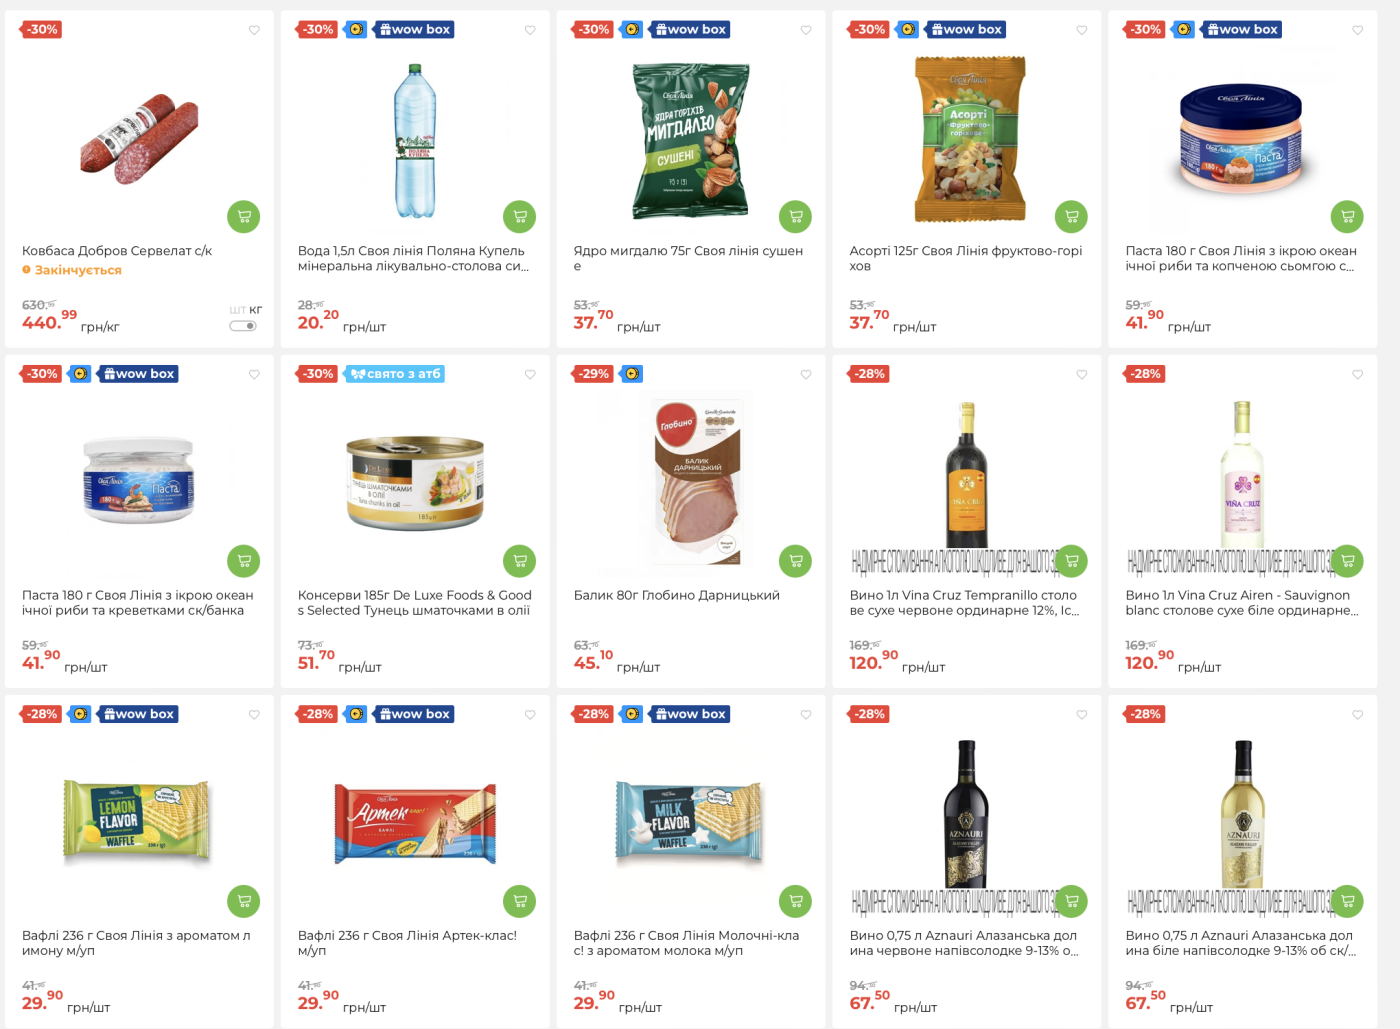Click the свято з атб badge
This screenshot has width=1400, height=1029.
(395, 374)
